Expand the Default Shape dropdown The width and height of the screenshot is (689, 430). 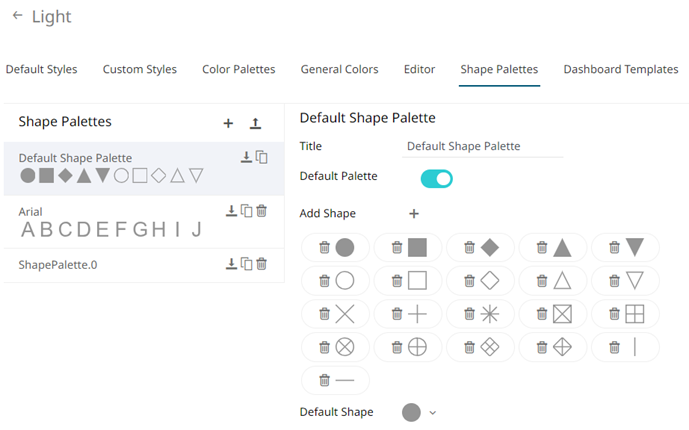[433, 412]
